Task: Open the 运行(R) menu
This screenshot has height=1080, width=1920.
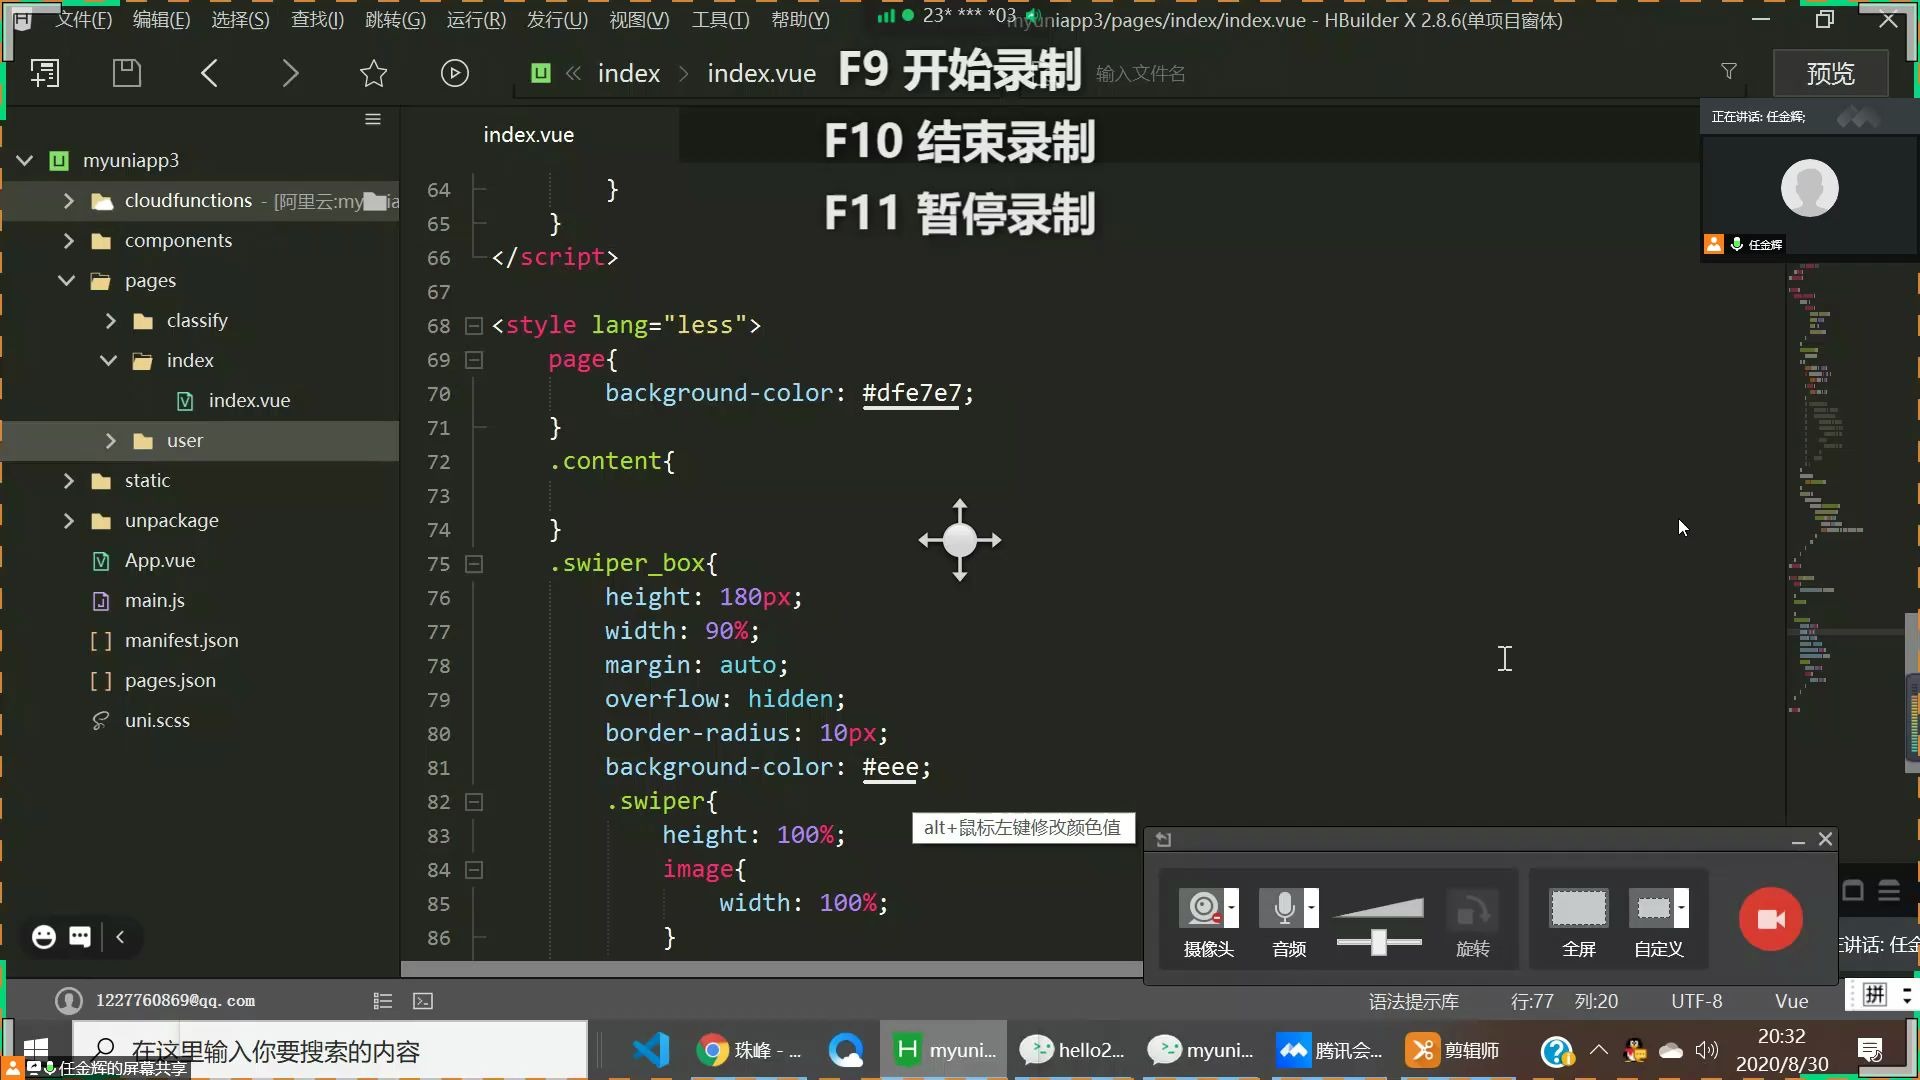Action: 475,19
